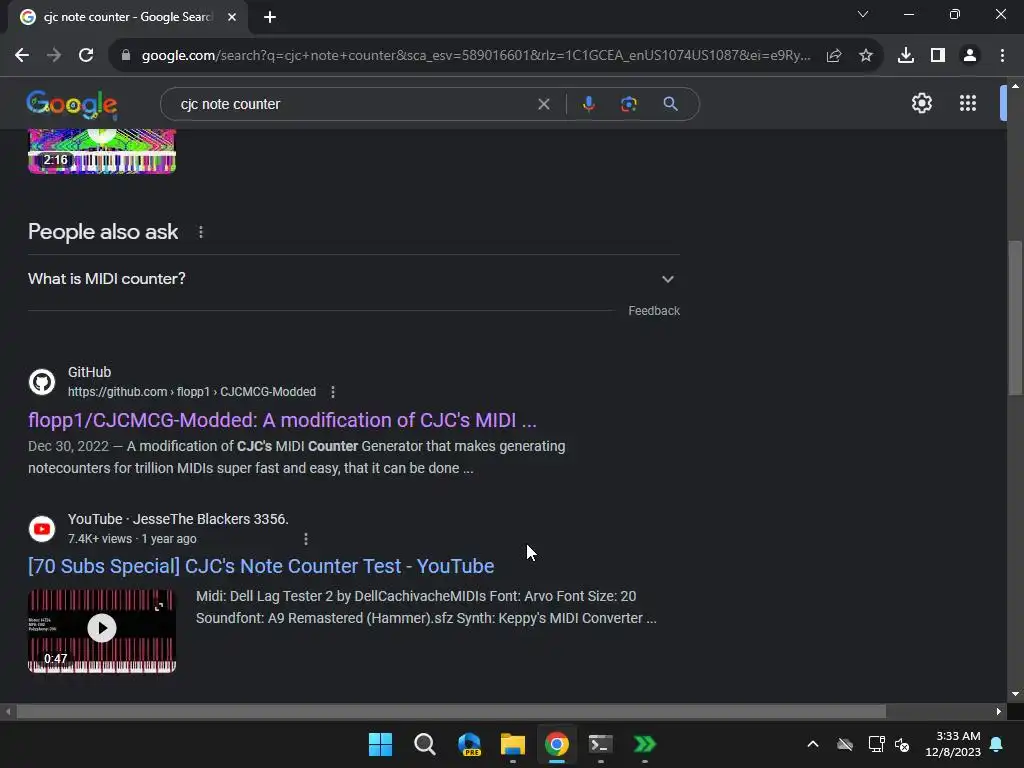Click 'YouTube · JesseThe Blackers 3356.' source text
This screenshot has width=1024, height=768.
pos(178,519)
